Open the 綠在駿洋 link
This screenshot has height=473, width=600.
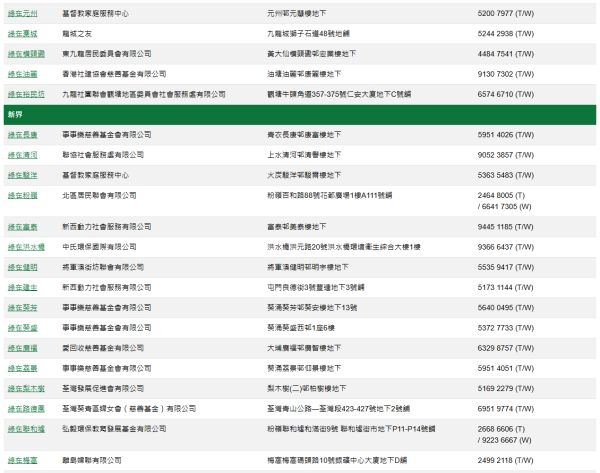tap(23, 175)
